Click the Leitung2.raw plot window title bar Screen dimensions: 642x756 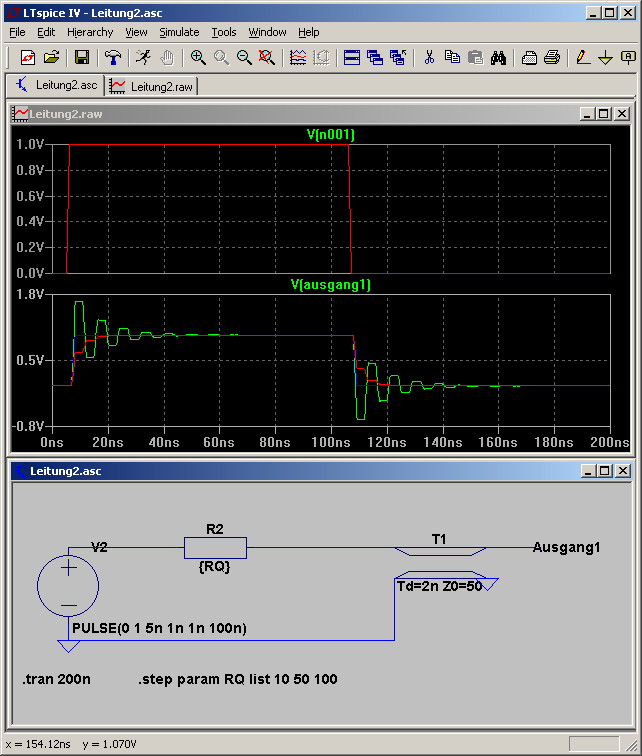[321, 114]
